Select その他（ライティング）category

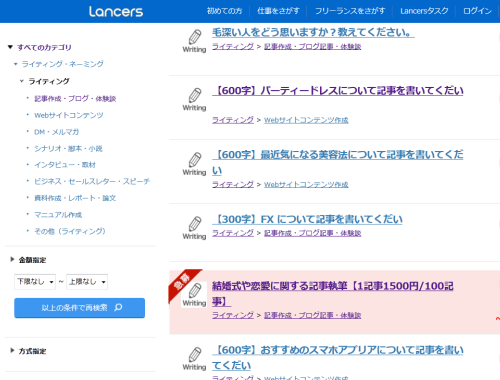tap(70, 231)
